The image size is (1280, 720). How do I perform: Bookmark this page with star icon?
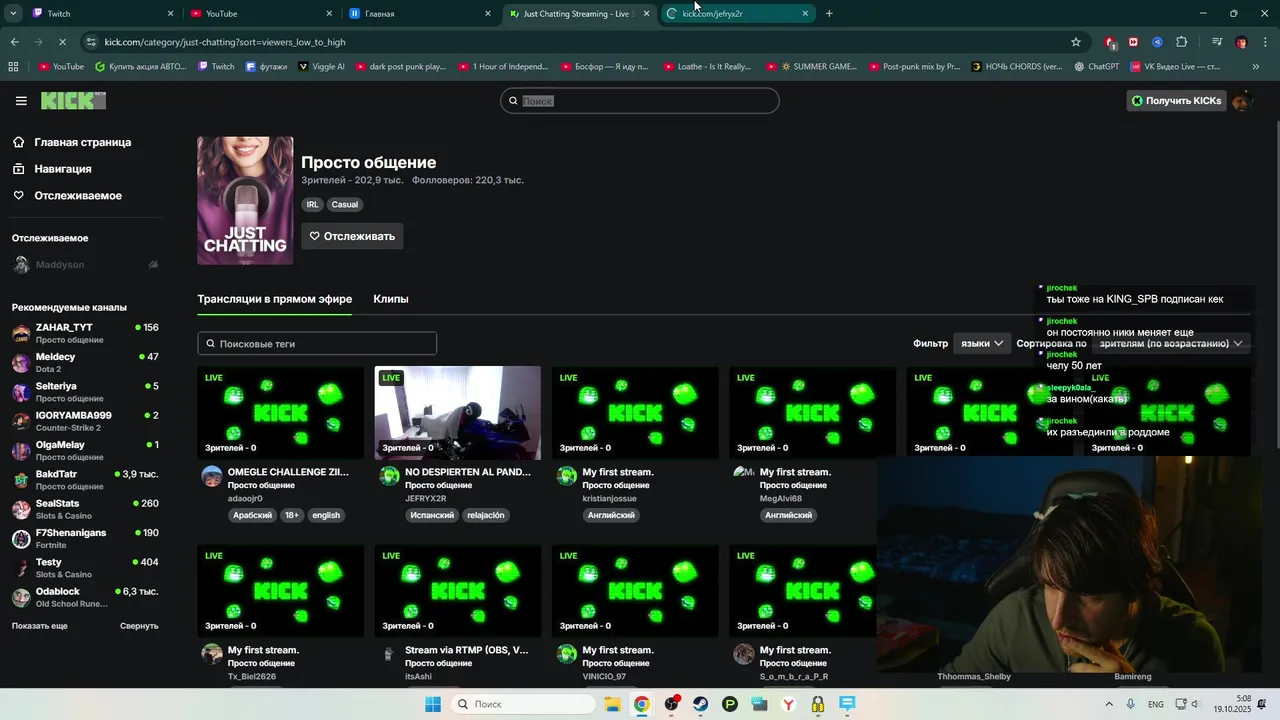[1076, 42]
